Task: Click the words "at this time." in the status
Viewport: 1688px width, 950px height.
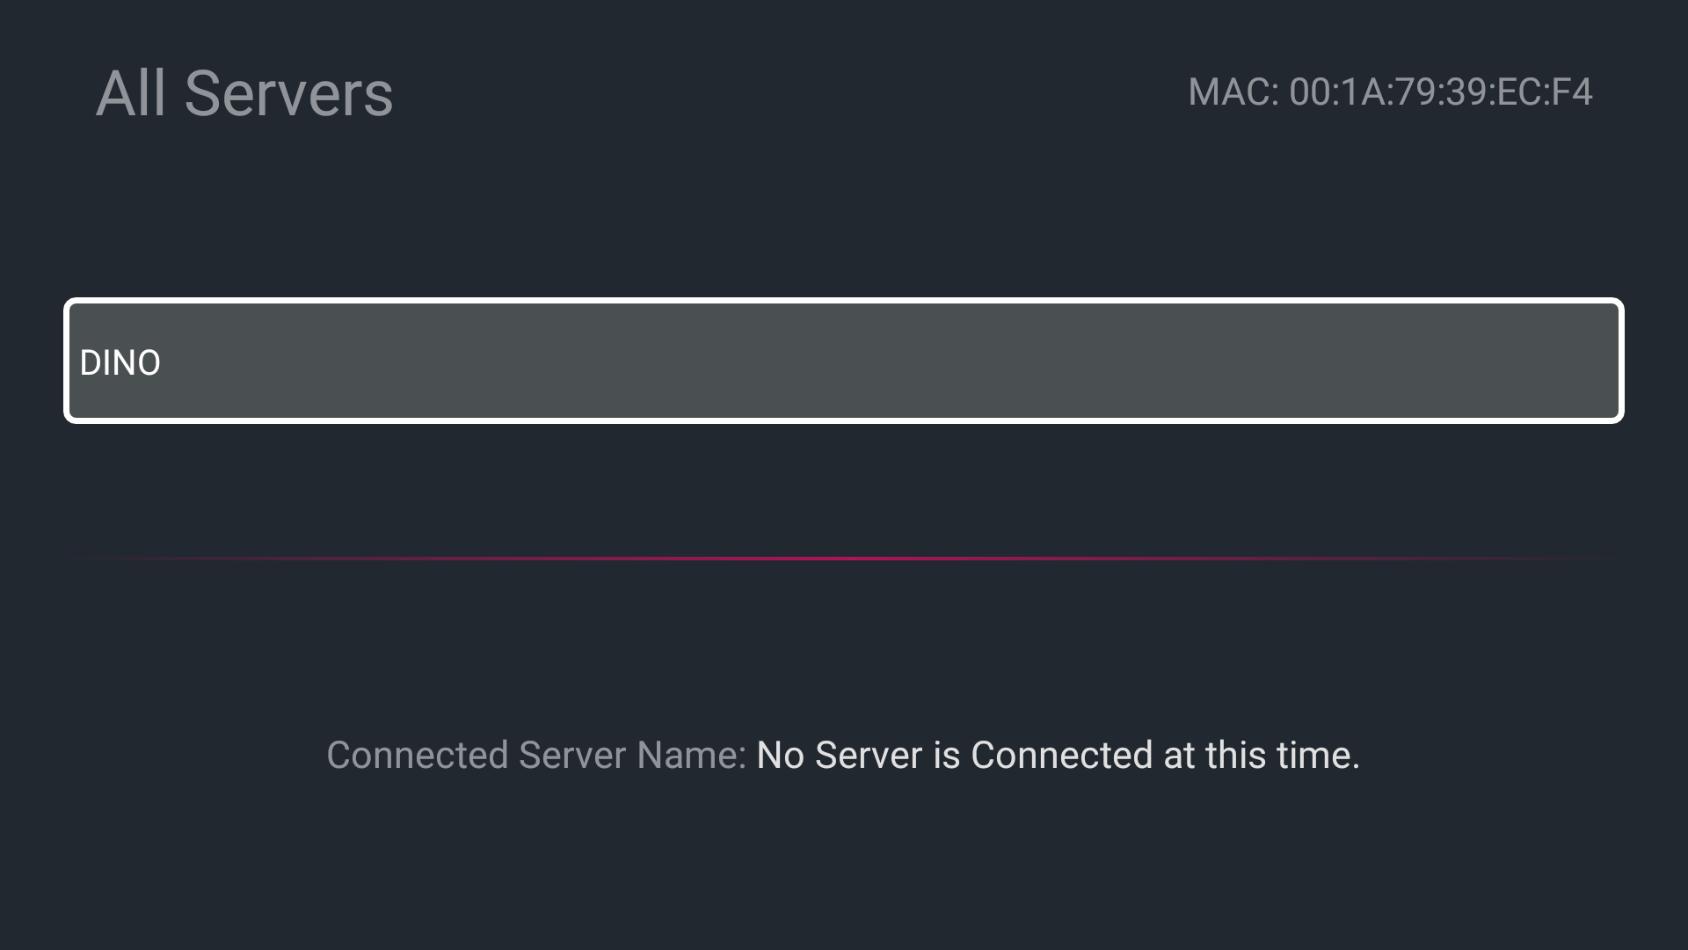Action: (x=1262, y=755)
